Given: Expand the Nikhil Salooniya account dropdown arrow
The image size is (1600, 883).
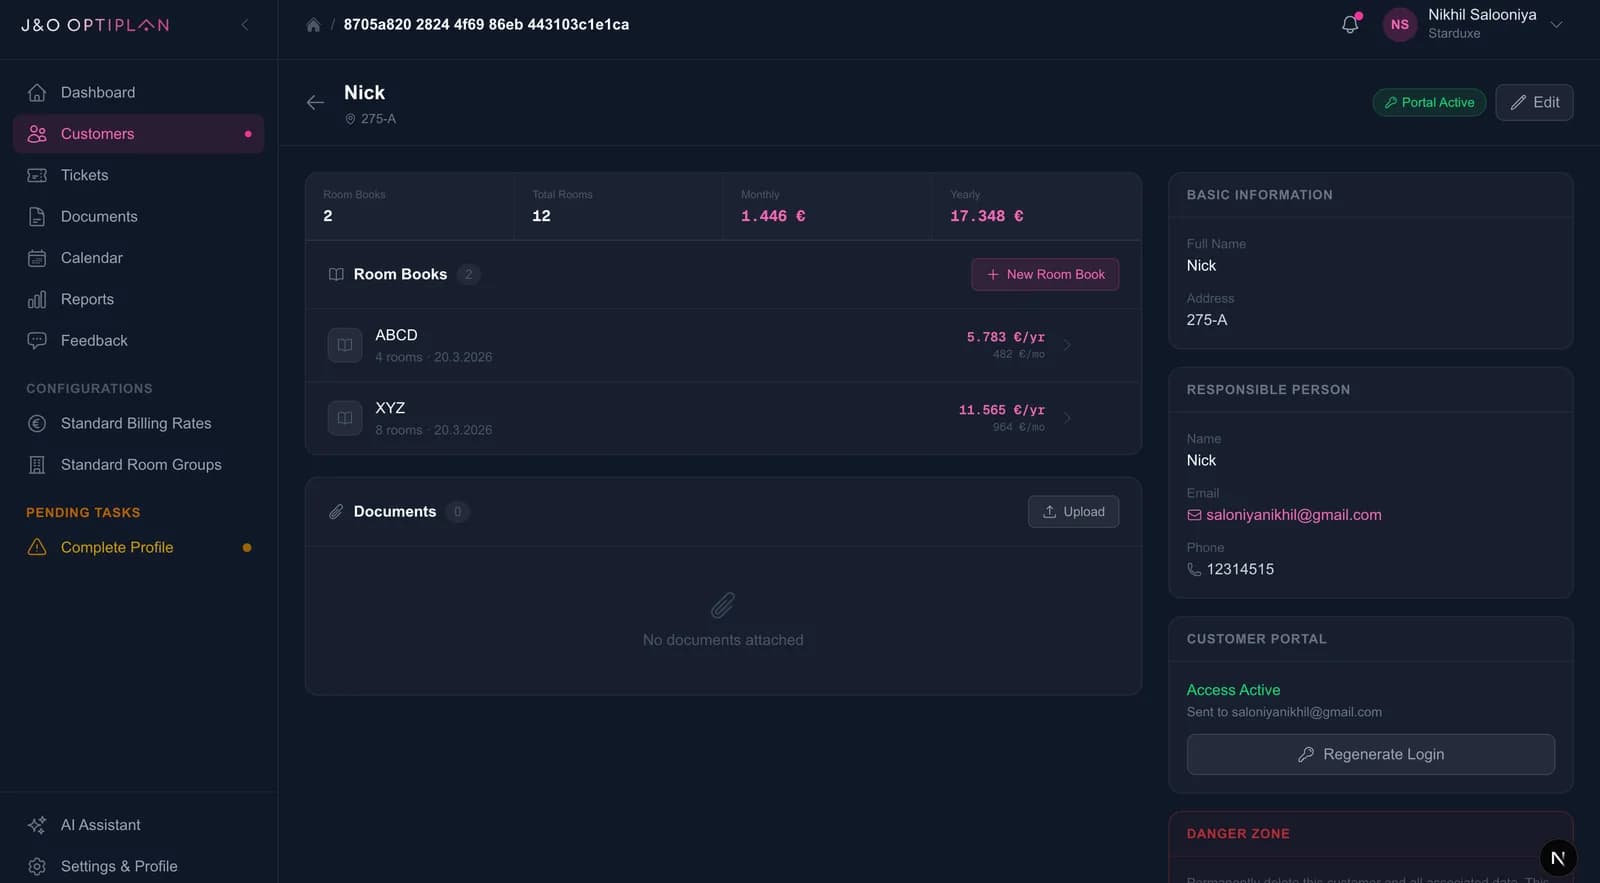Looking at the screenshot, I should pyautogui.click(x=1556, y=25).
